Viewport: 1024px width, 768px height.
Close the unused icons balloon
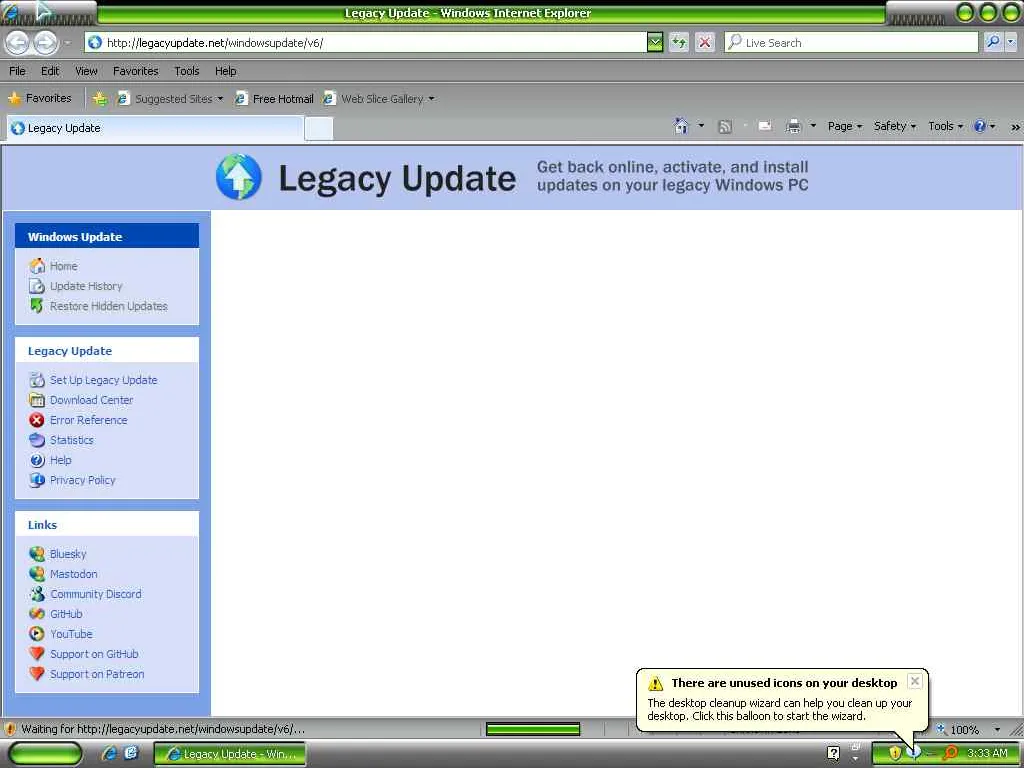[915, 680]
